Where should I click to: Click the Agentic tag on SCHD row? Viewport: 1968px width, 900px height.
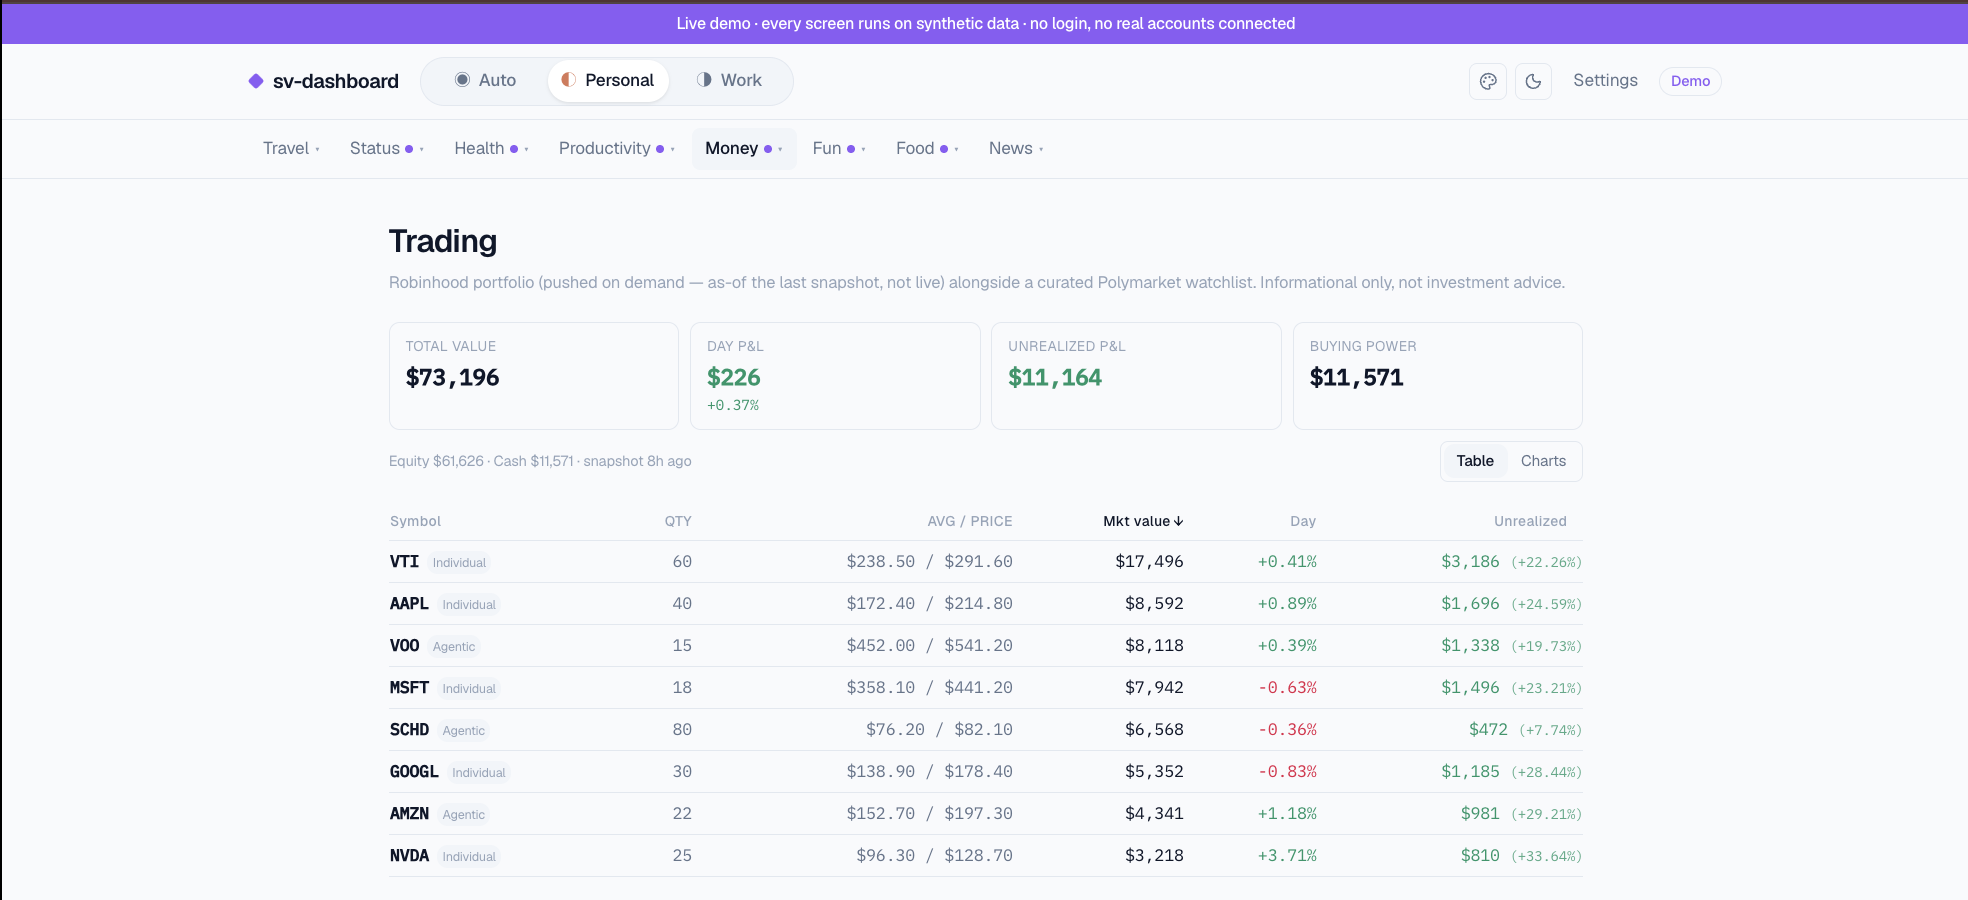coord(464,730)
